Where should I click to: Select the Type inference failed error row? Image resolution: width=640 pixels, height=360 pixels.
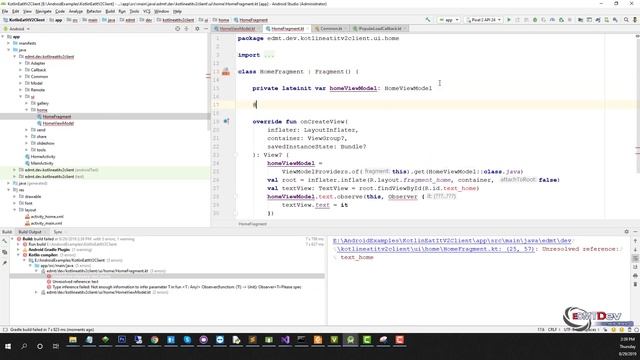click(x=176, y=287)
